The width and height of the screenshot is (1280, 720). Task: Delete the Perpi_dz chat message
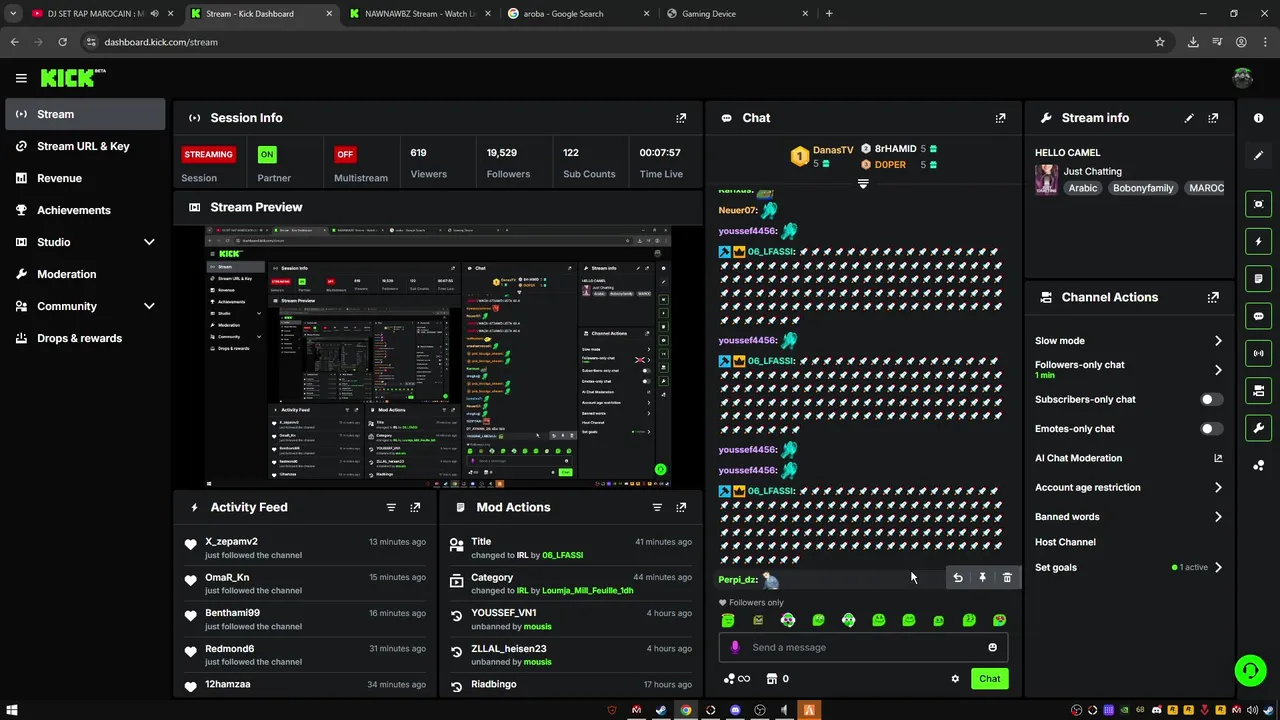point(1007,578)
